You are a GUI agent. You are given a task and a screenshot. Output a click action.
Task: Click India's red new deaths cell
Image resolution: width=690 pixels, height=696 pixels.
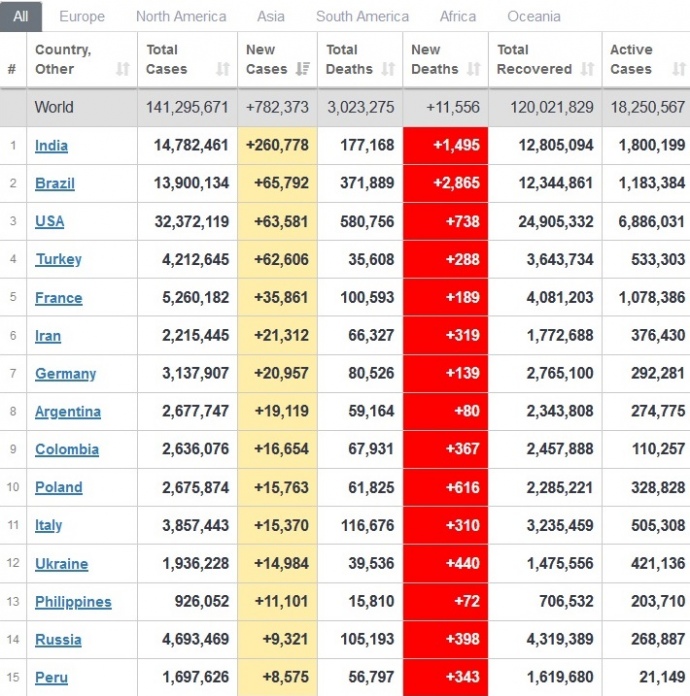tap(445, 146)
